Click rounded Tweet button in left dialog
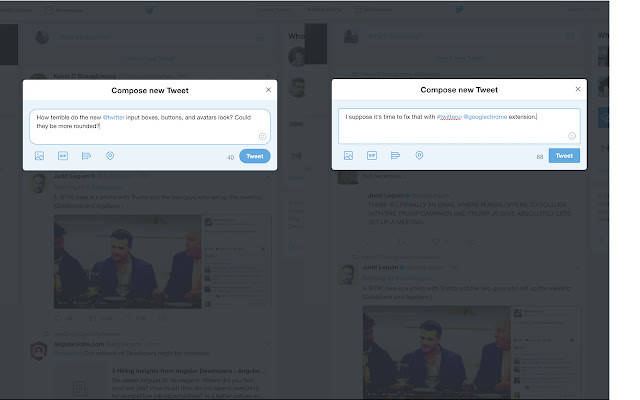This screenshot has width=640, height=400. click(x=255, y=156)
